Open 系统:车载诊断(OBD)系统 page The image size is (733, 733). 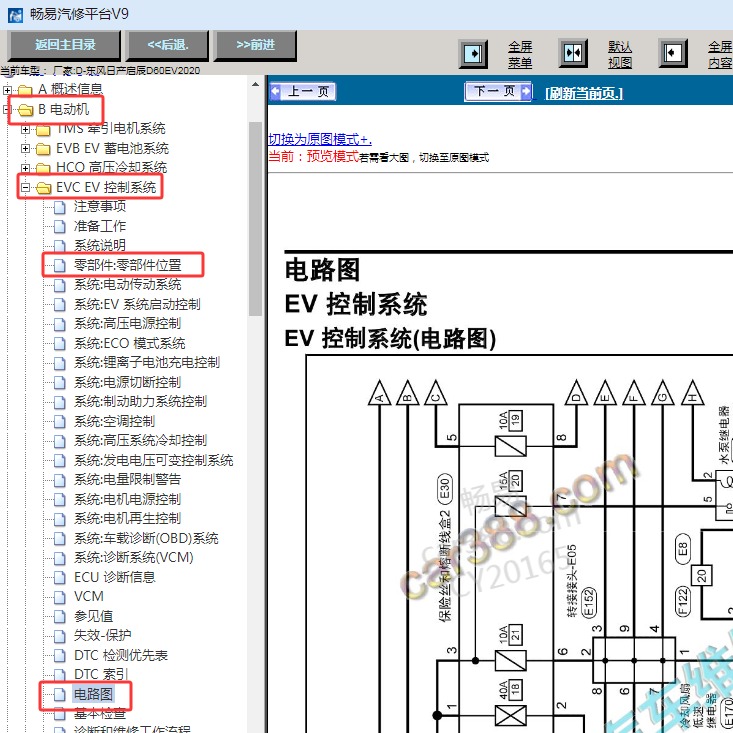pyautogui.click(x=146, y=539)
